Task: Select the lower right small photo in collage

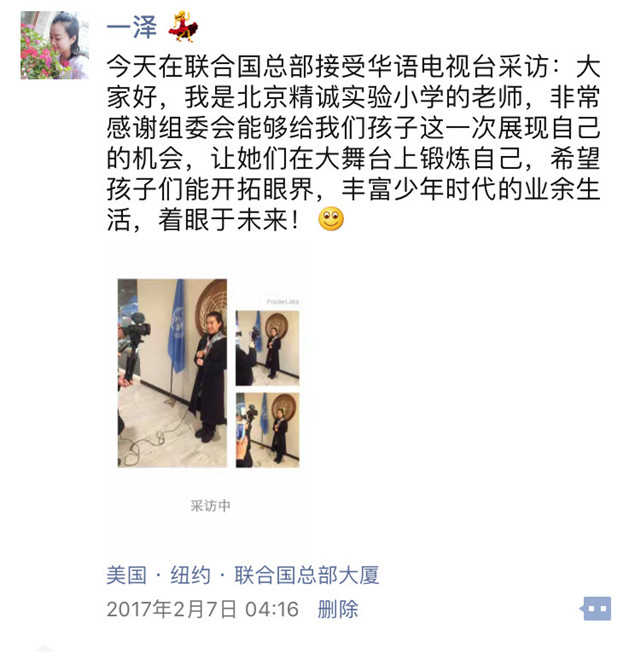Action: point(267,430)
